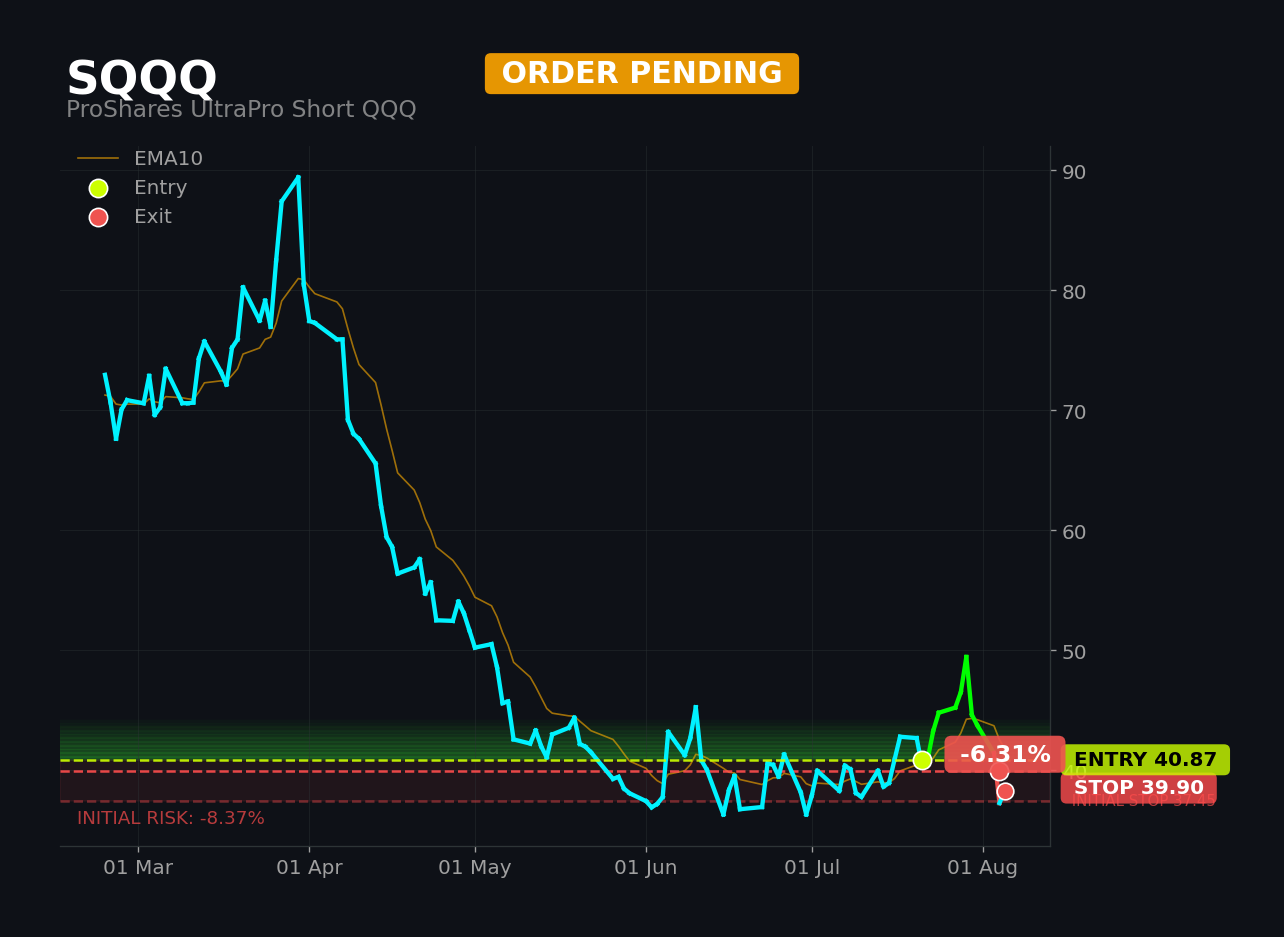Click the EMA10 line sample in the legend
Viewport: 1284px width, 937px height.
pyautogui.click(x=98, y=159)
